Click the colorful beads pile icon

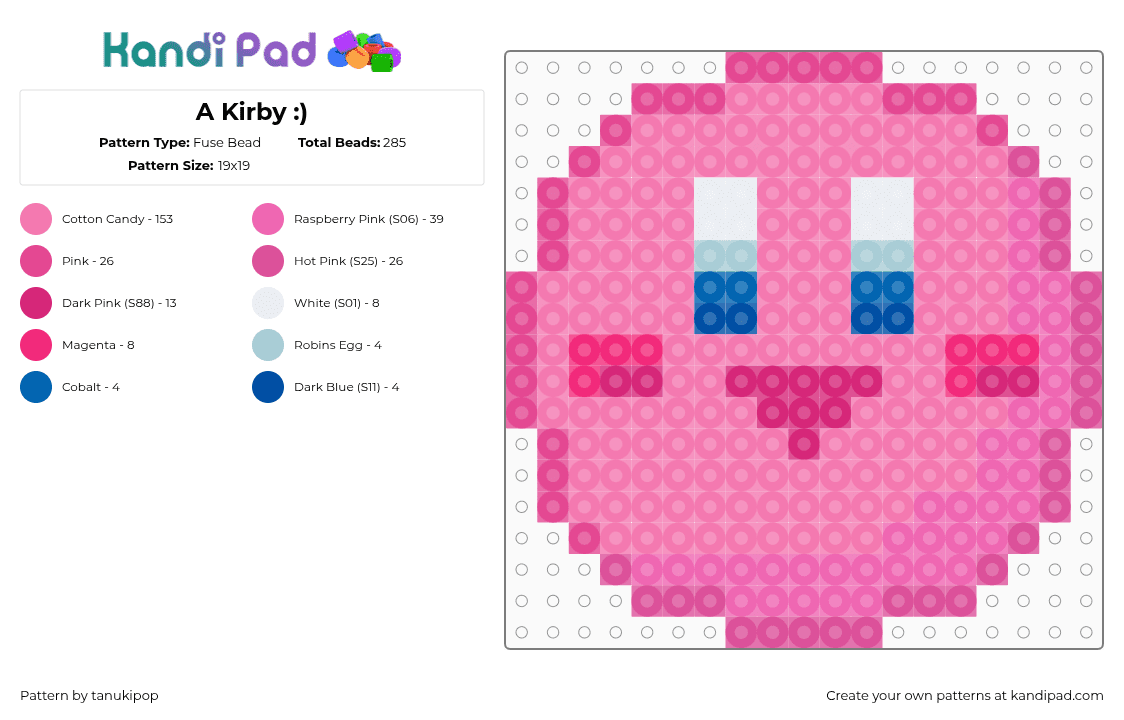[x=364, y=52]
